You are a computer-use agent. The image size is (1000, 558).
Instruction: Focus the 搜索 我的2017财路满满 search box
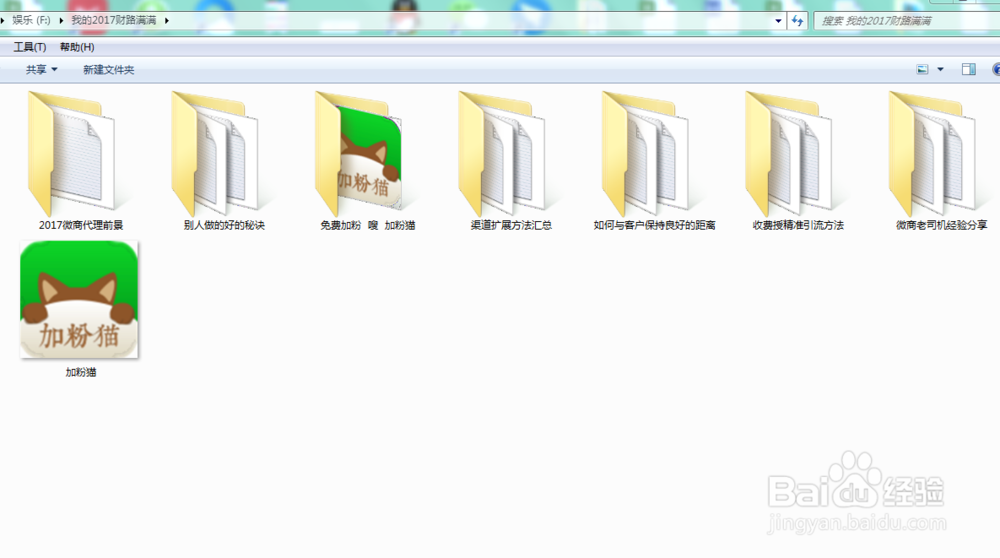907,20
